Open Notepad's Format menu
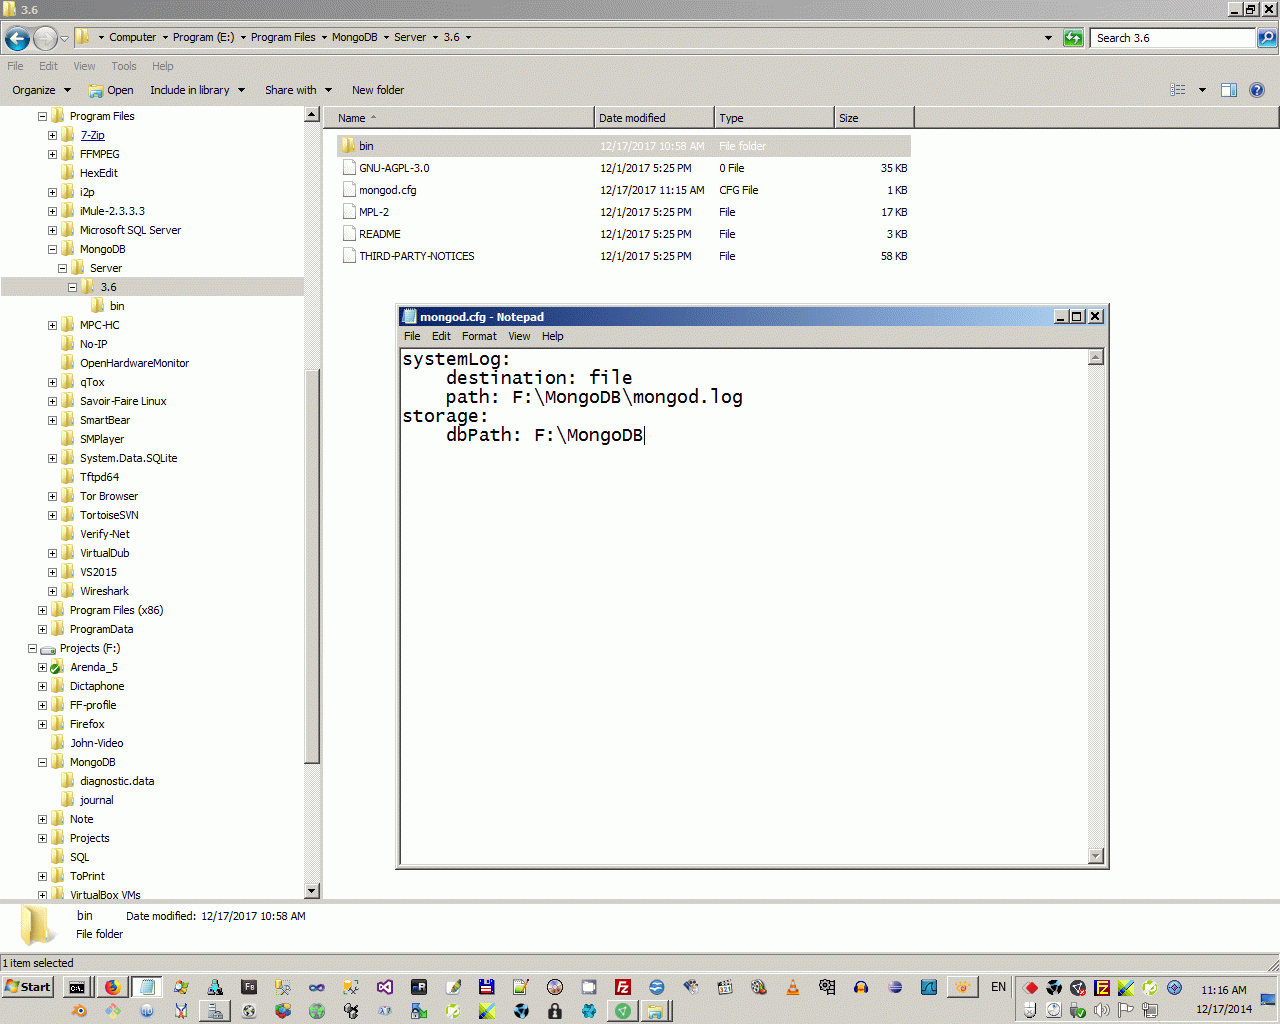 [479, 336]
